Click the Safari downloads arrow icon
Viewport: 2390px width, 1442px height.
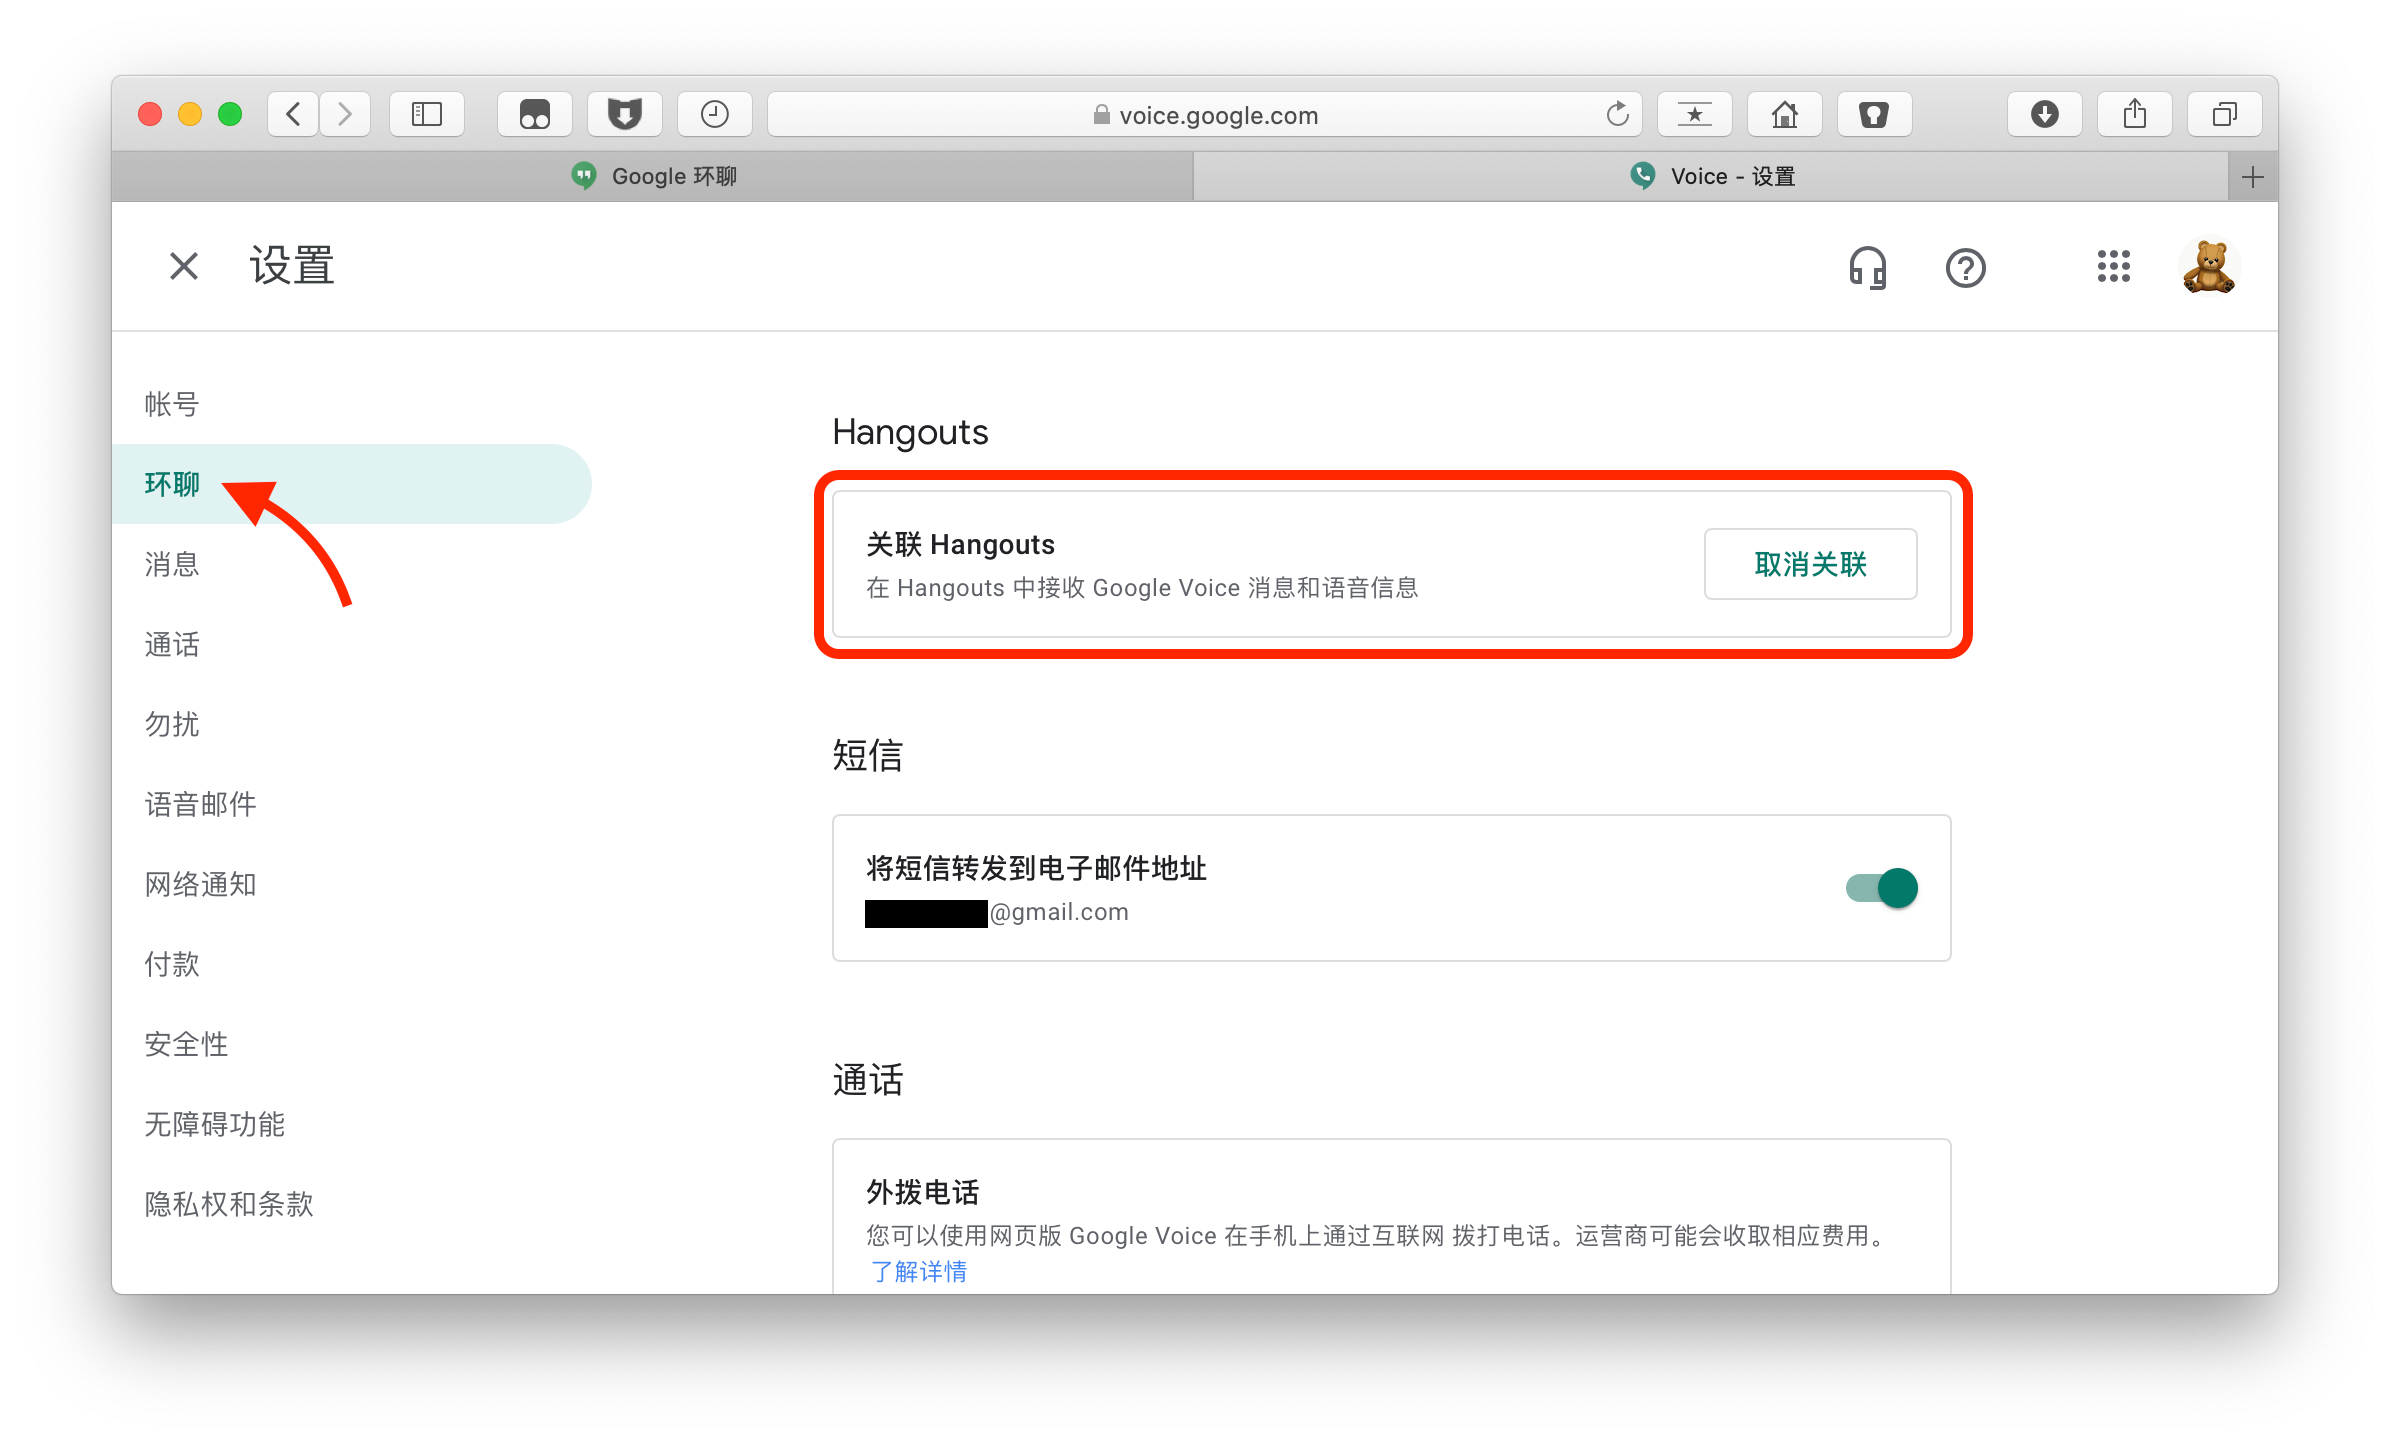click(2045, 115)
